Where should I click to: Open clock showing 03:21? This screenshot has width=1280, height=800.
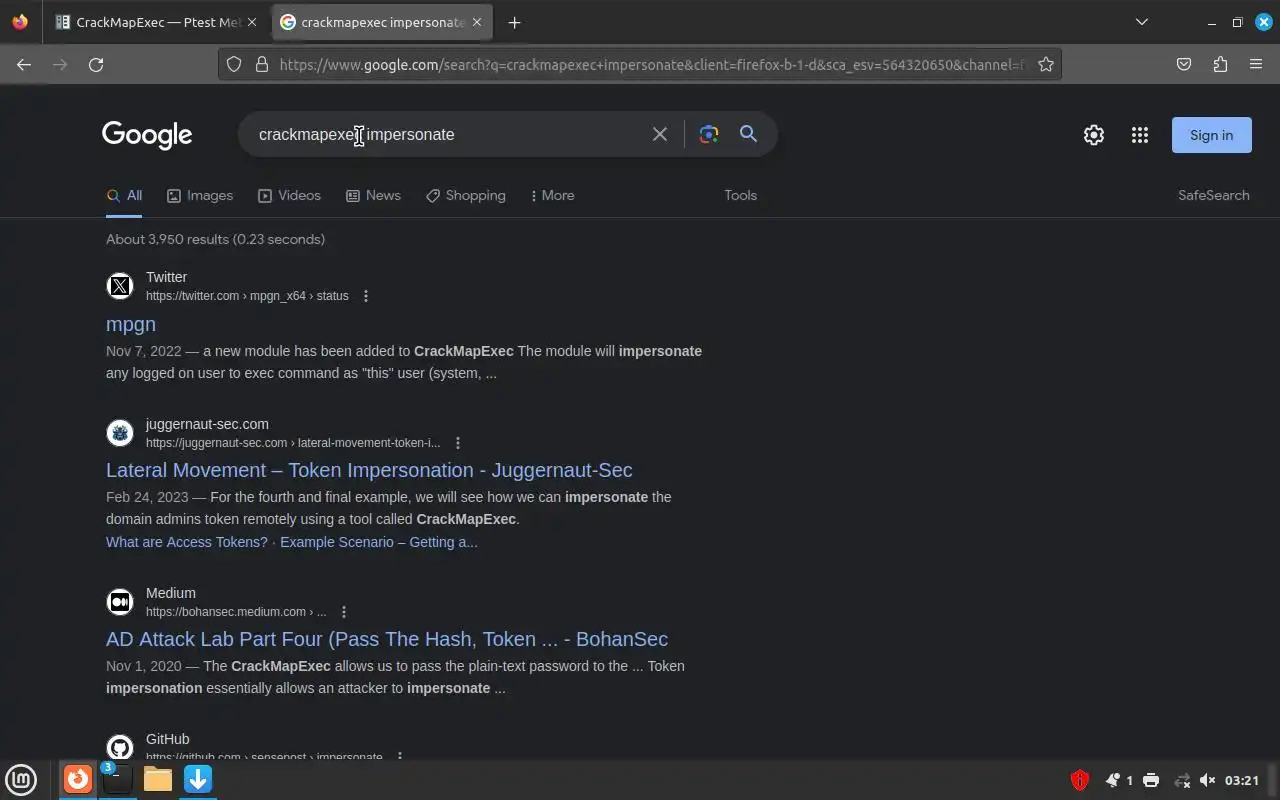(1242, 780)
